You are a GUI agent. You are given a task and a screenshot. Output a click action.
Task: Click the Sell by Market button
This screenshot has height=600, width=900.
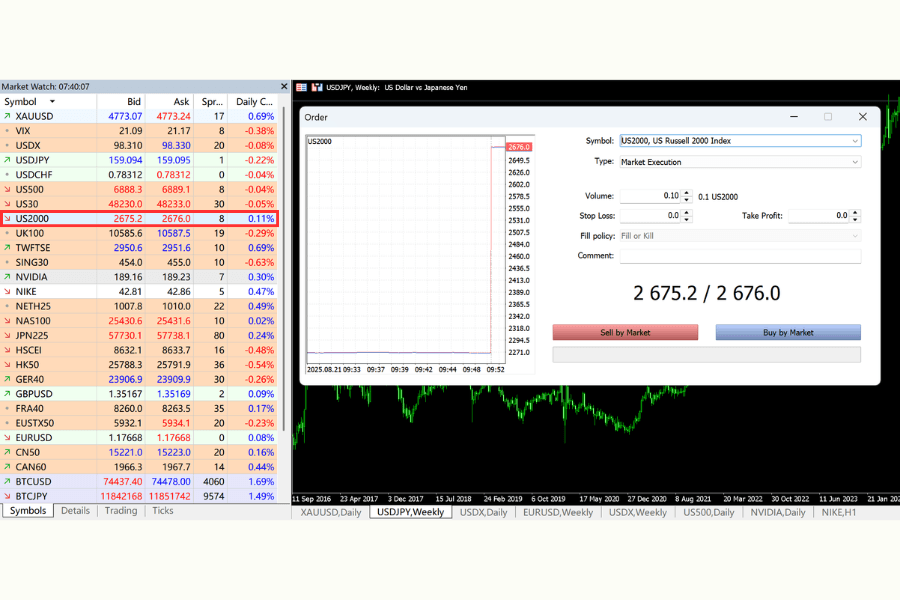pyautogui.click(x=625, y=331)
